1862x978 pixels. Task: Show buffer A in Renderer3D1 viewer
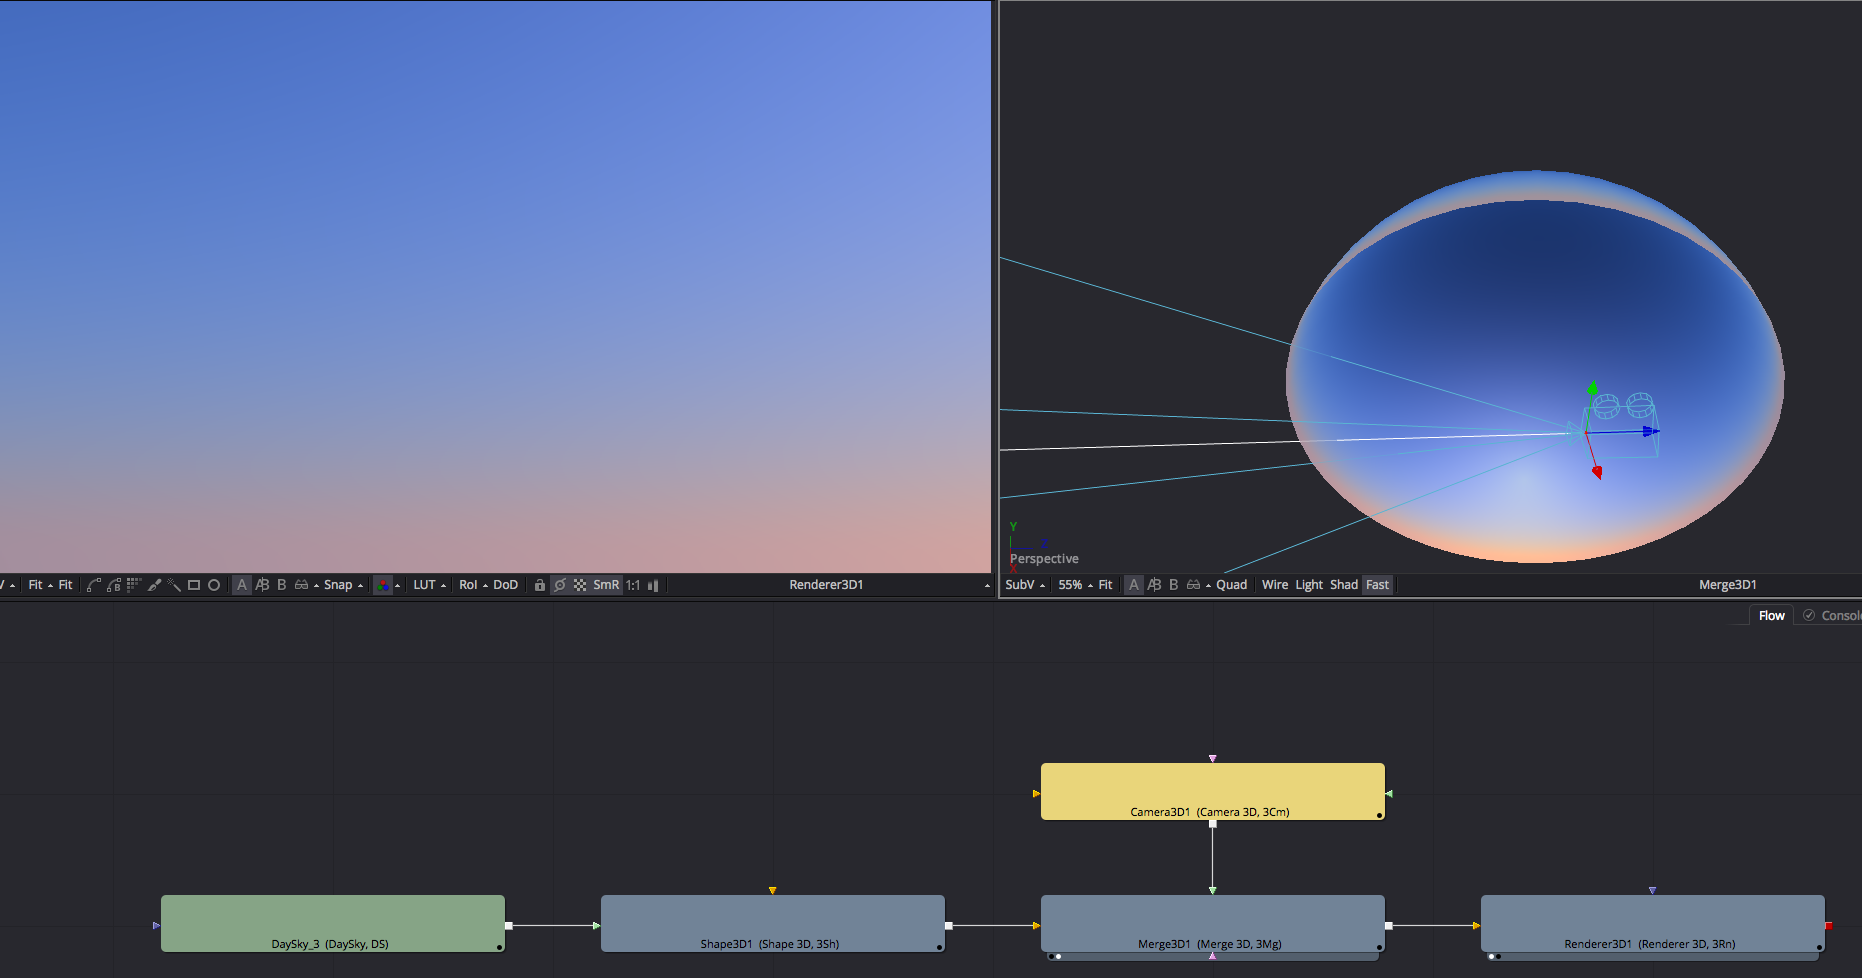242,585
